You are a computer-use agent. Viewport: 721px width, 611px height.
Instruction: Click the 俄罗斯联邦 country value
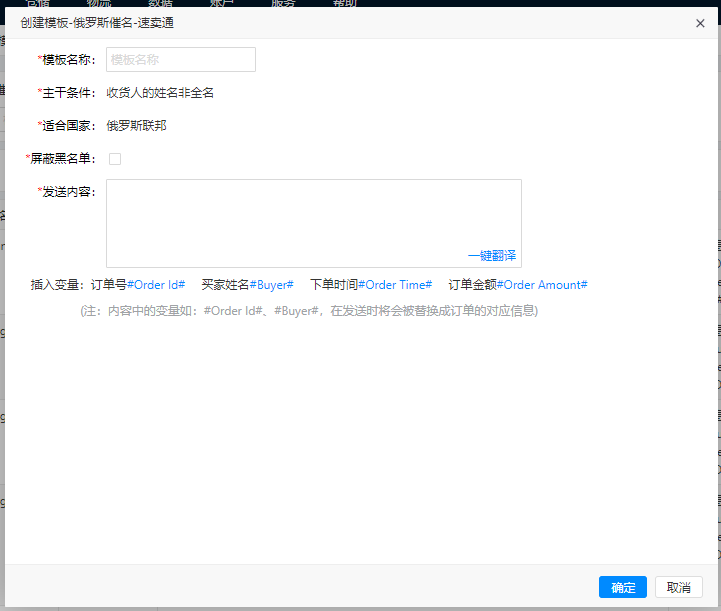pyautogui.click(x=136, y=126)
